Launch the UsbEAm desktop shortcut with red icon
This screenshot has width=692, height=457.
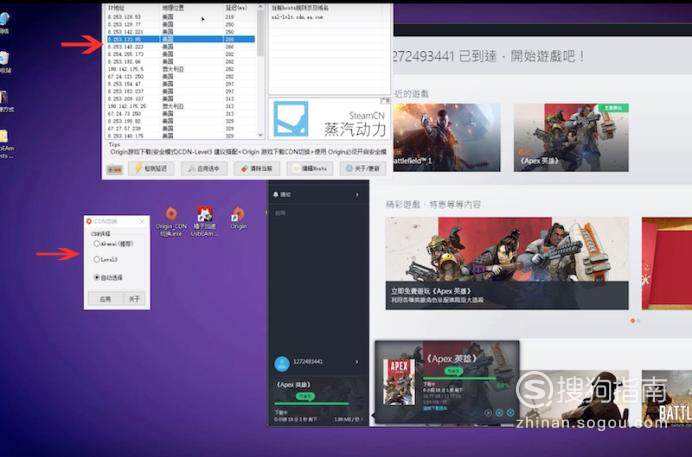pyautogui.click(x=204, y=221)
